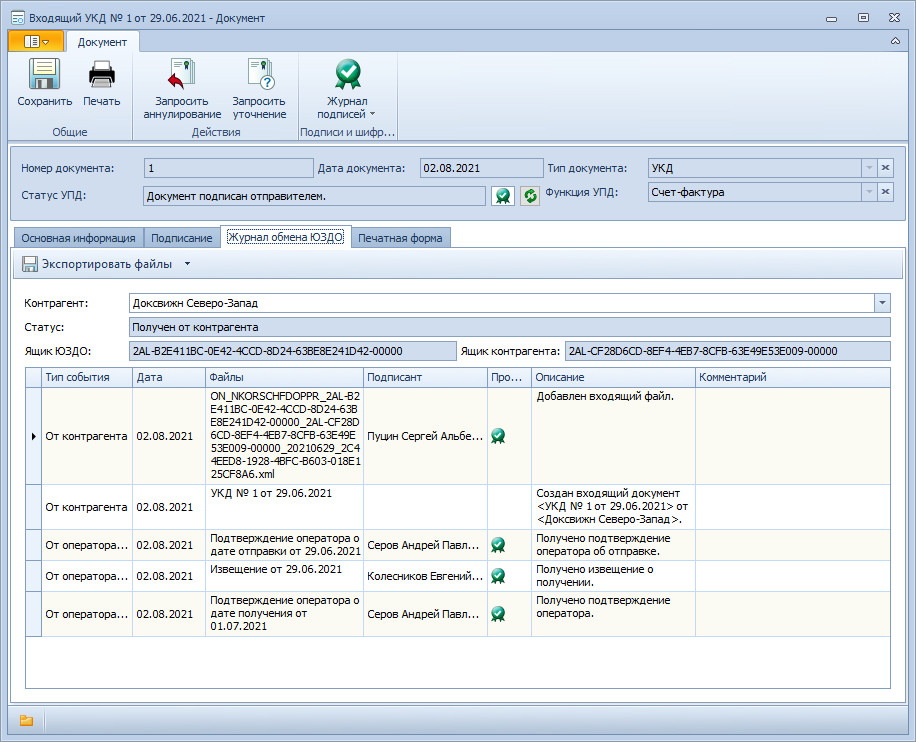
Task: Click signature check icon in Пуцин Сергей row
Action: tap(497, 436)
